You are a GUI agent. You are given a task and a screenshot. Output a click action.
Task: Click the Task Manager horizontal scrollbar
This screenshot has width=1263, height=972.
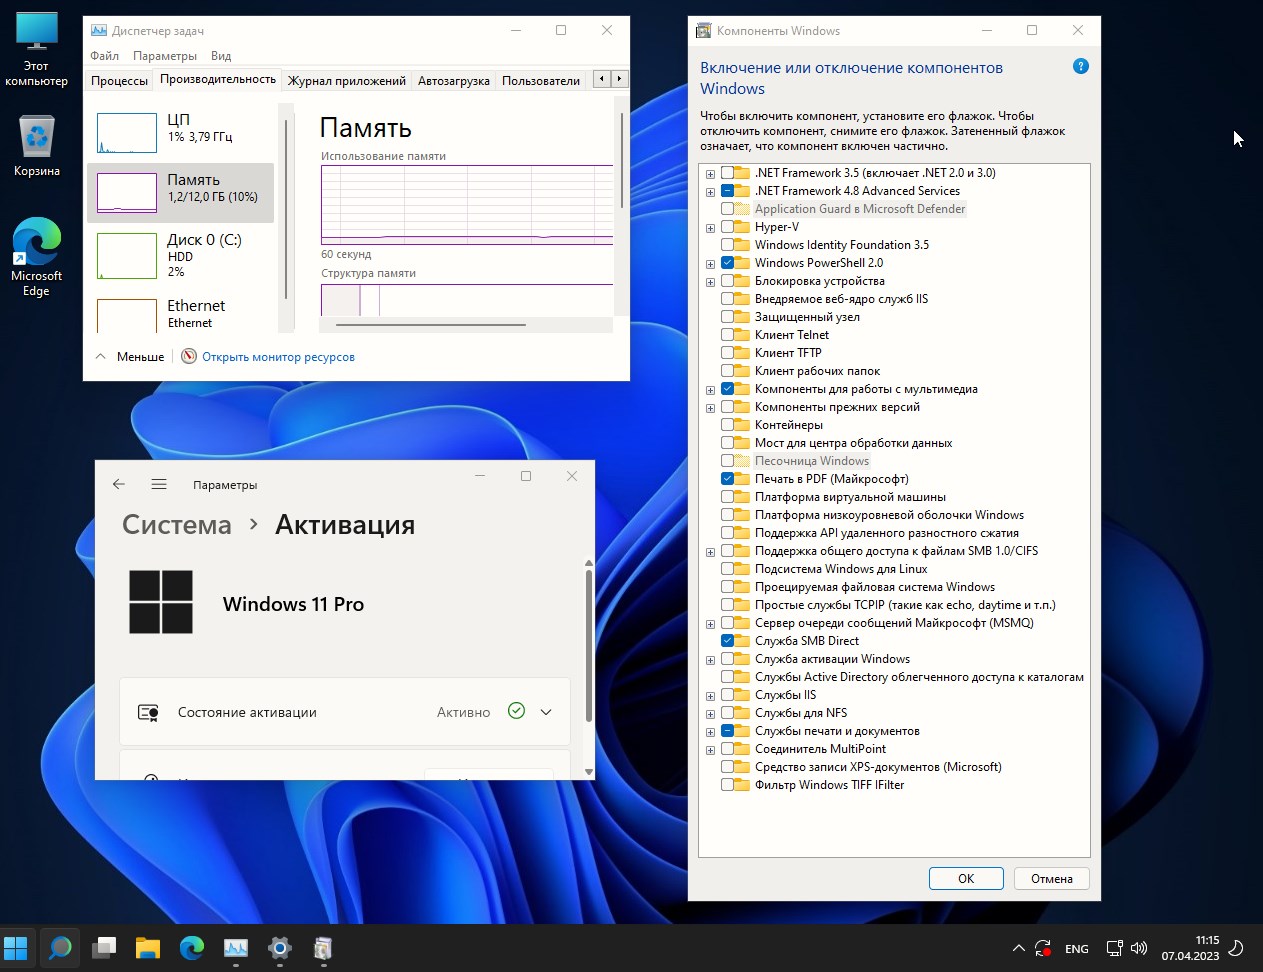tap(430, 325)
